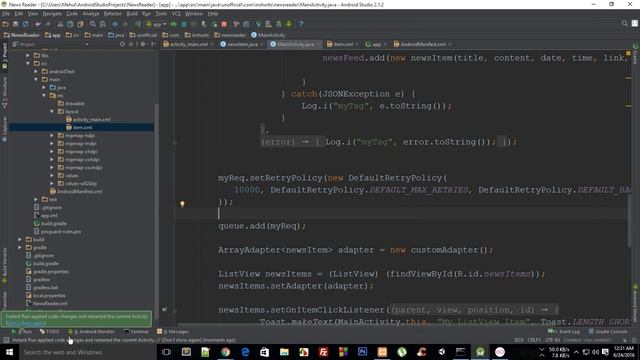
Task: Click Chrome icon in Windows taskbar
Action: tap(225, 352)
